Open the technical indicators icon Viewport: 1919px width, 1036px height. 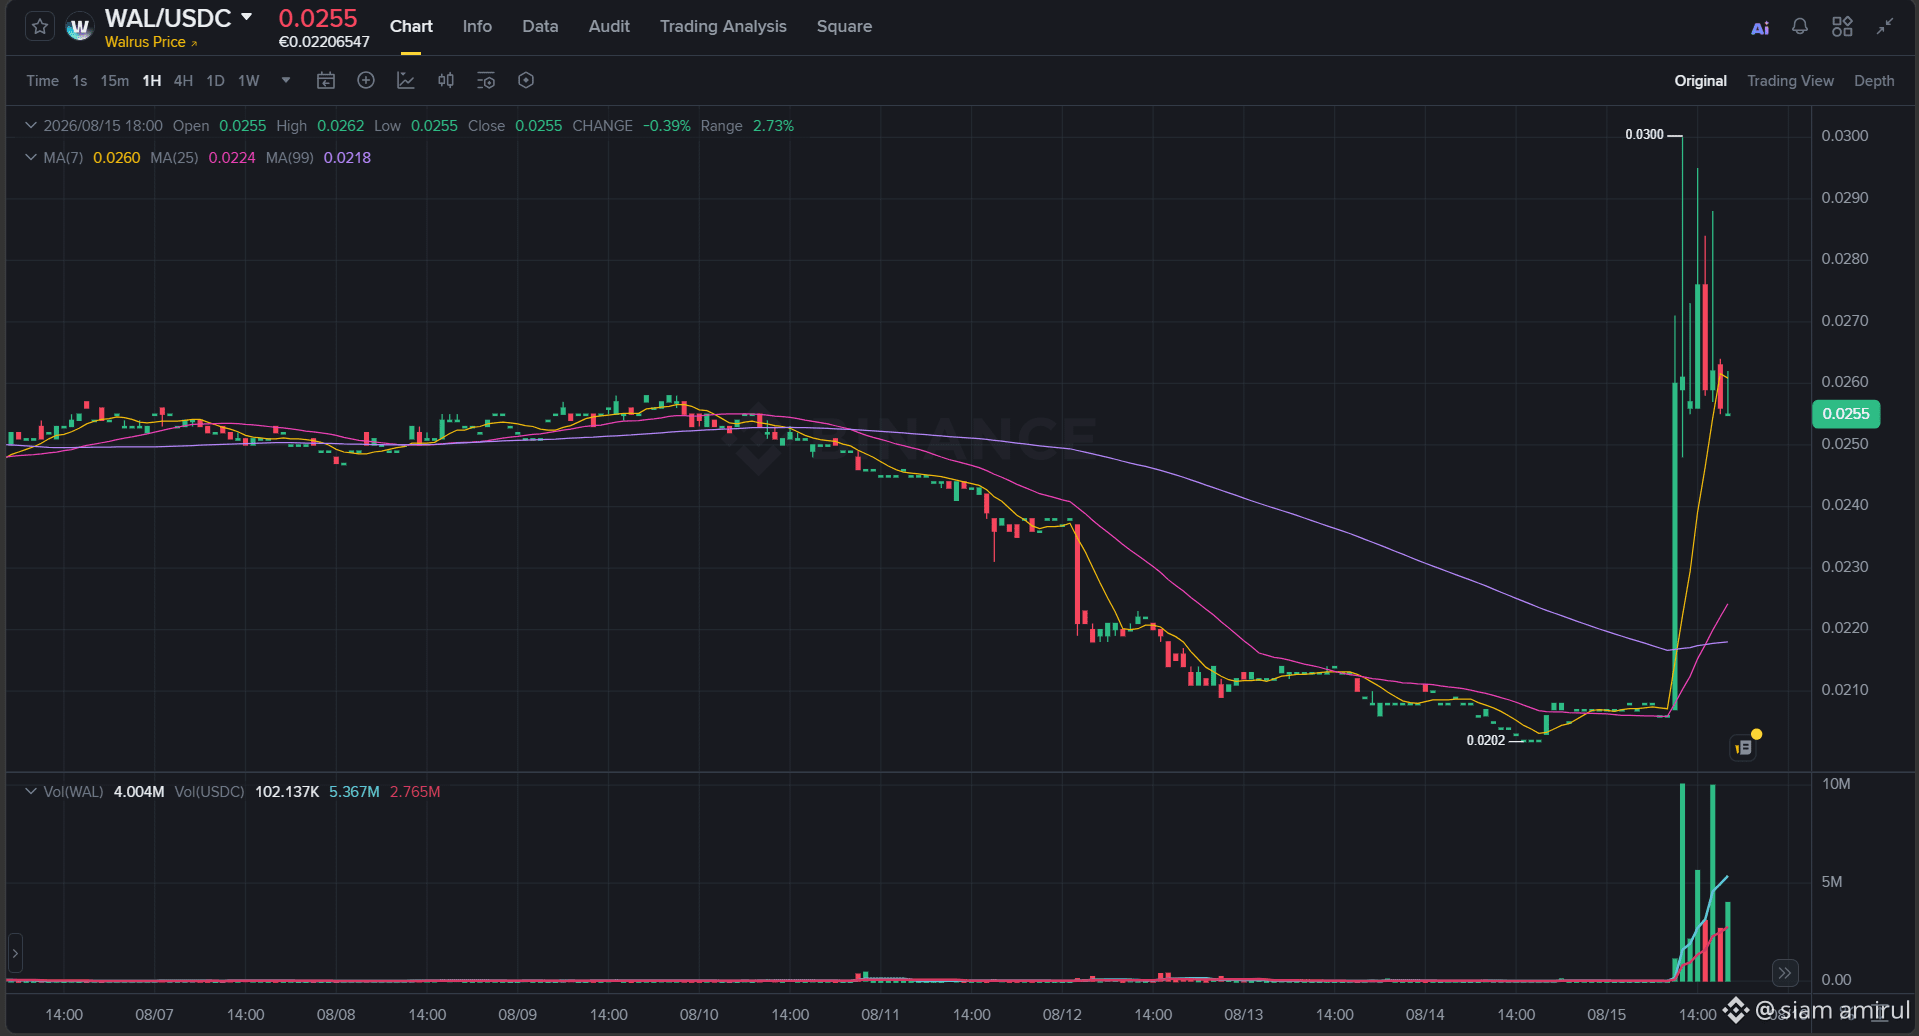(x=406, y=81)
